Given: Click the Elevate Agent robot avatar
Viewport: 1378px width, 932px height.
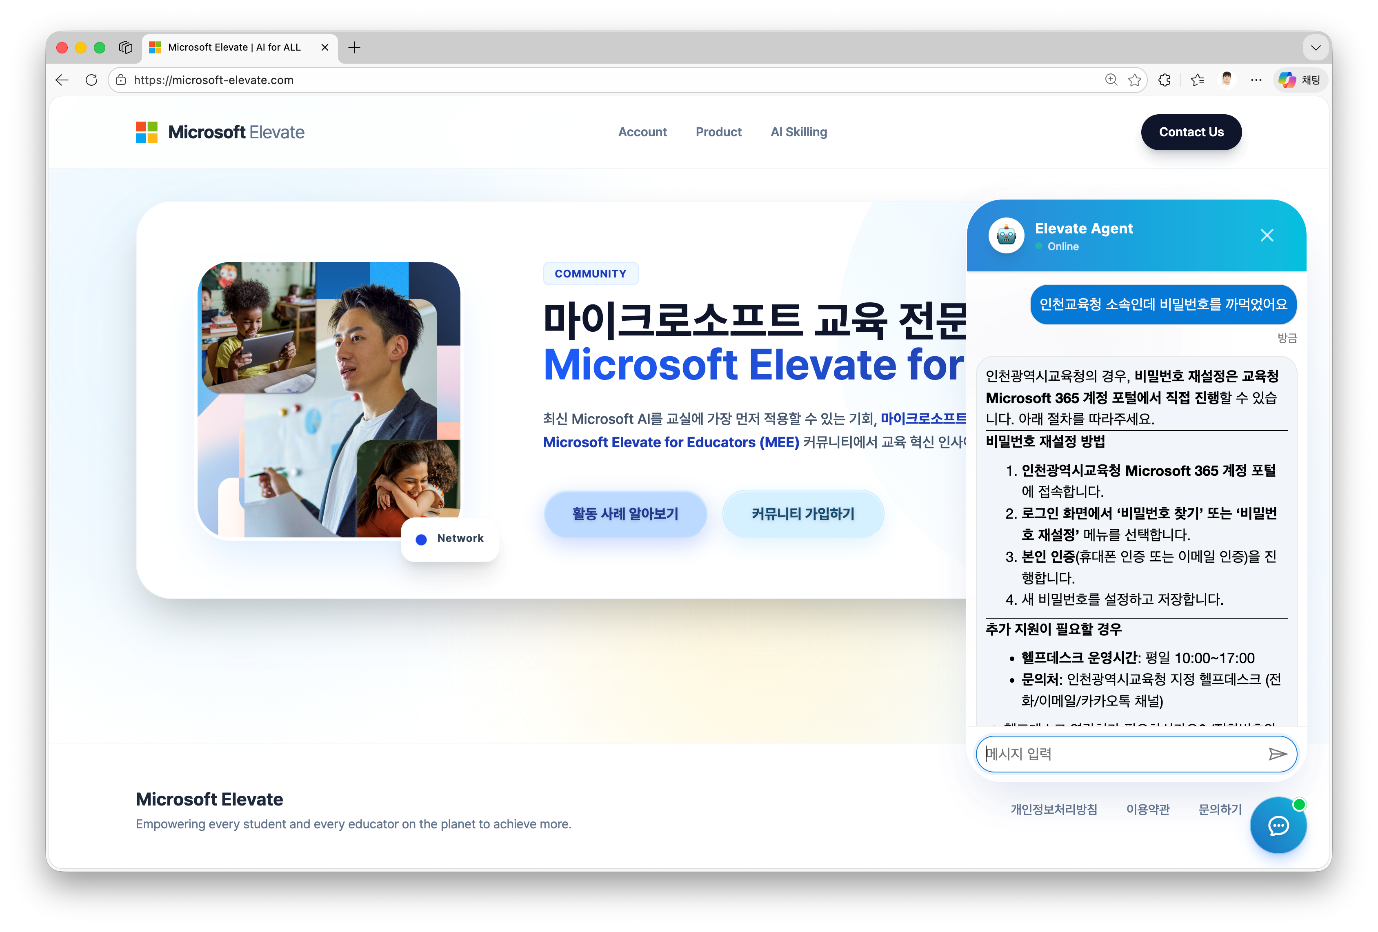Looking at the screenshot, I should [x=1006, y=235].
